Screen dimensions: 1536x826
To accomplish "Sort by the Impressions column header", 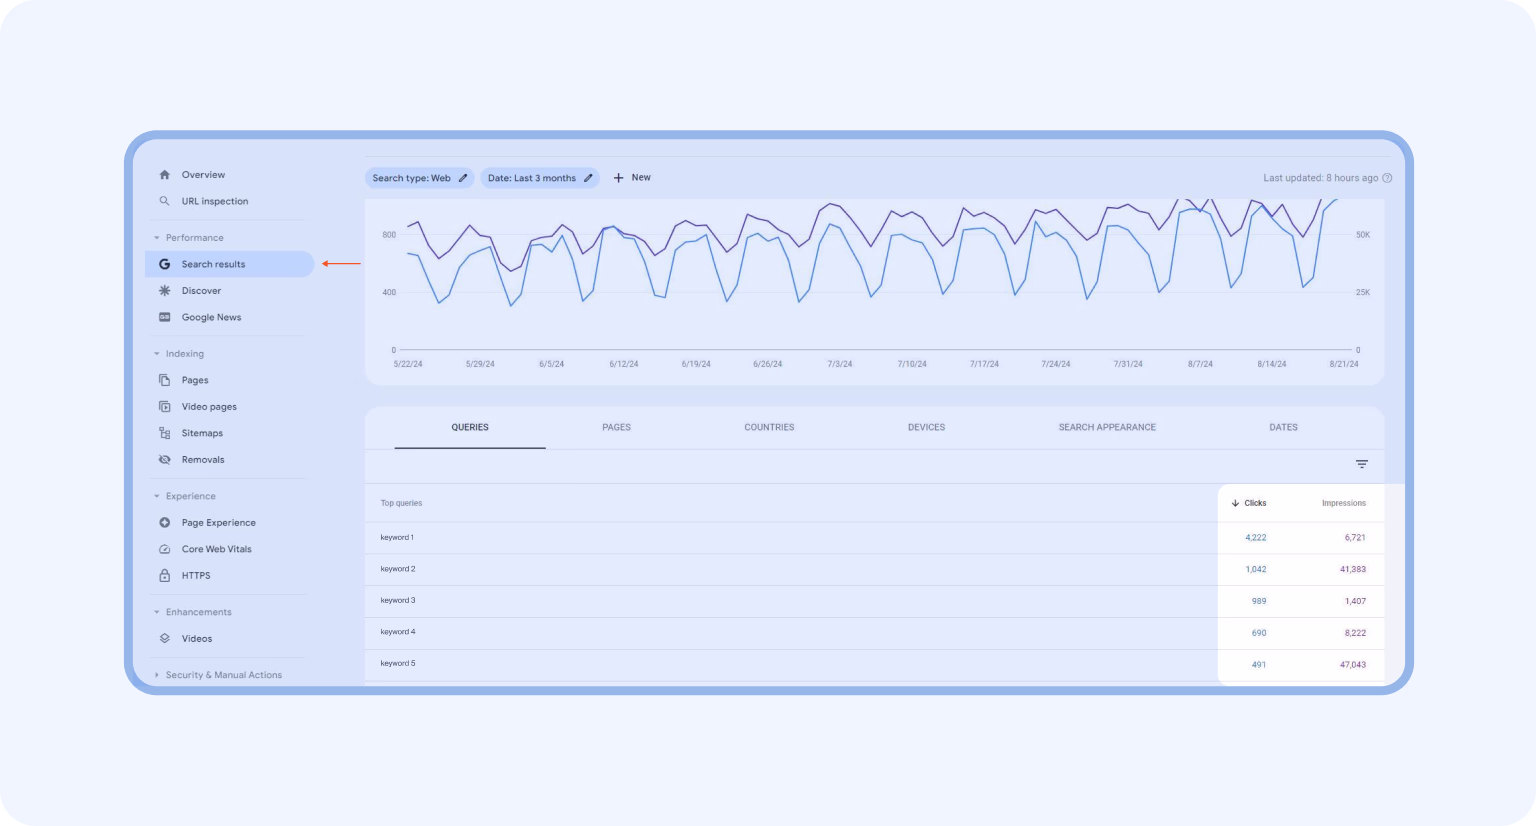I will pos(1343,503).
